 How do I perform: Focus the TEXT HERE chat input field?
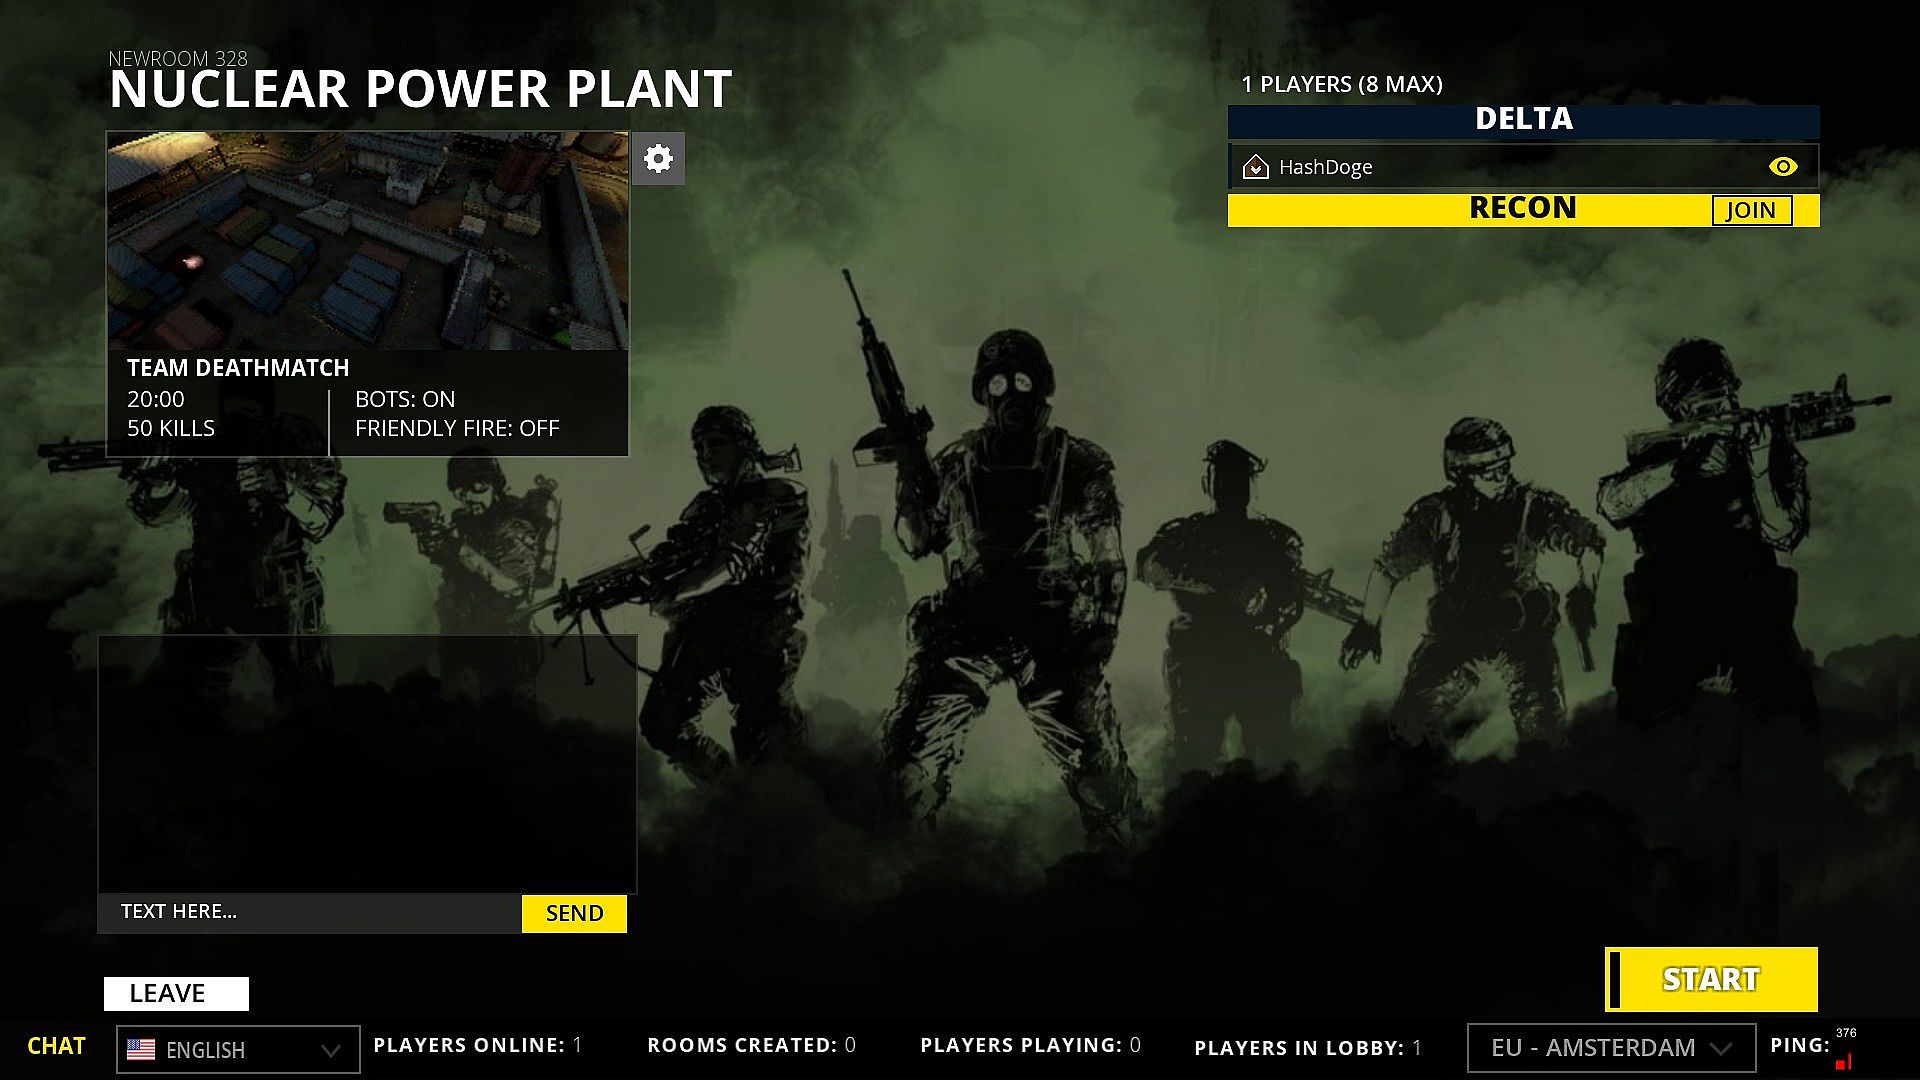coord(310,912)
